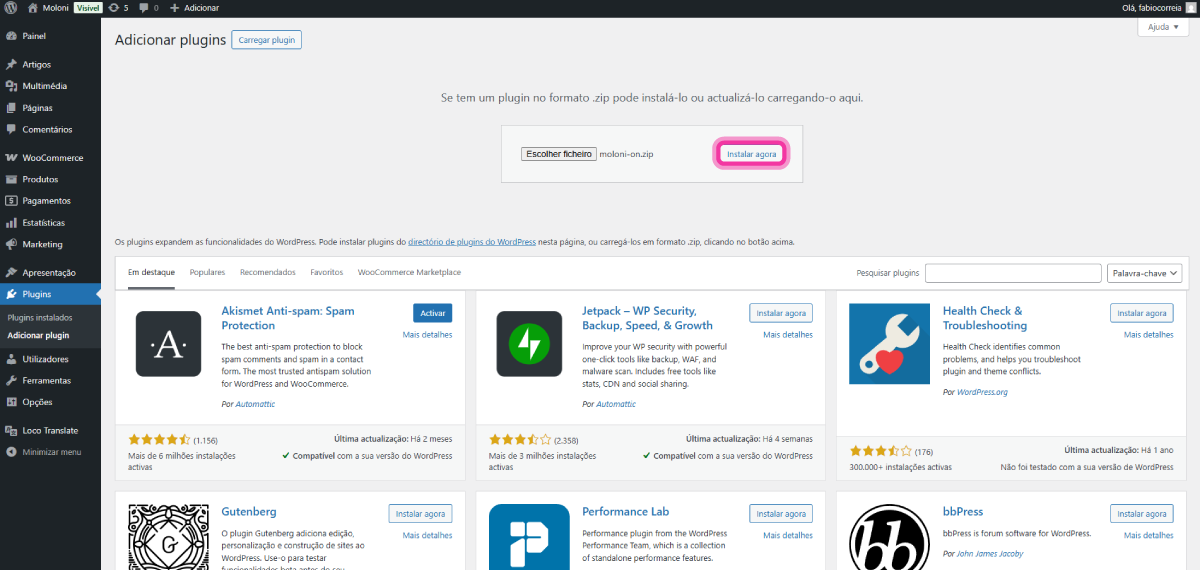Screen dimensions: 1200x570
Task: Open the comments bubble icon in admin bar
Action: point(144,8)
